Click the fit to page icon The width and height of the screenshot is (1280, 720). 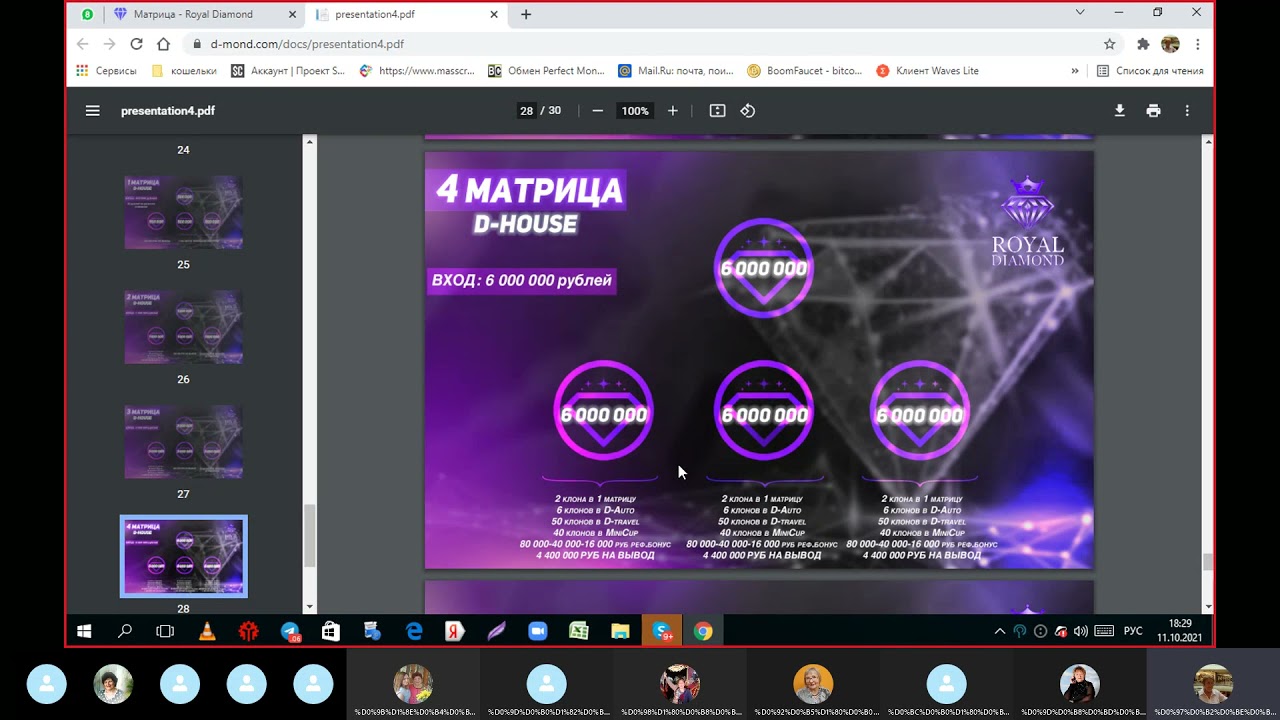[717, 111]
